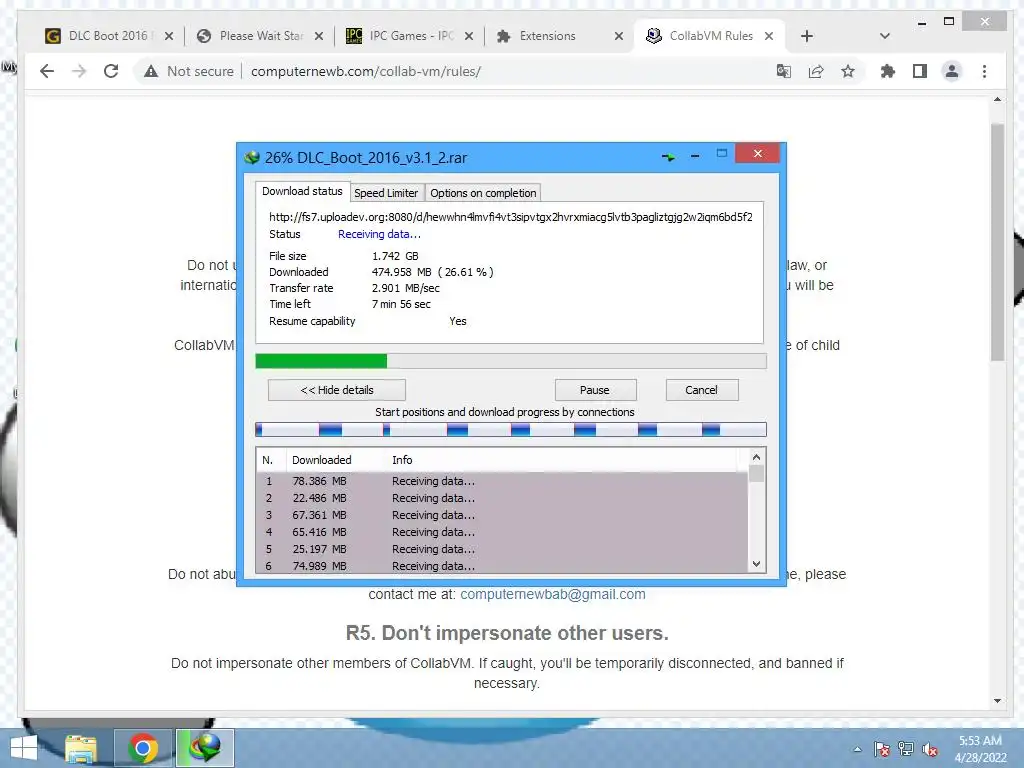1024x768 pixels.
Task: Click the N. column header
Action: [x=271, y=460]
